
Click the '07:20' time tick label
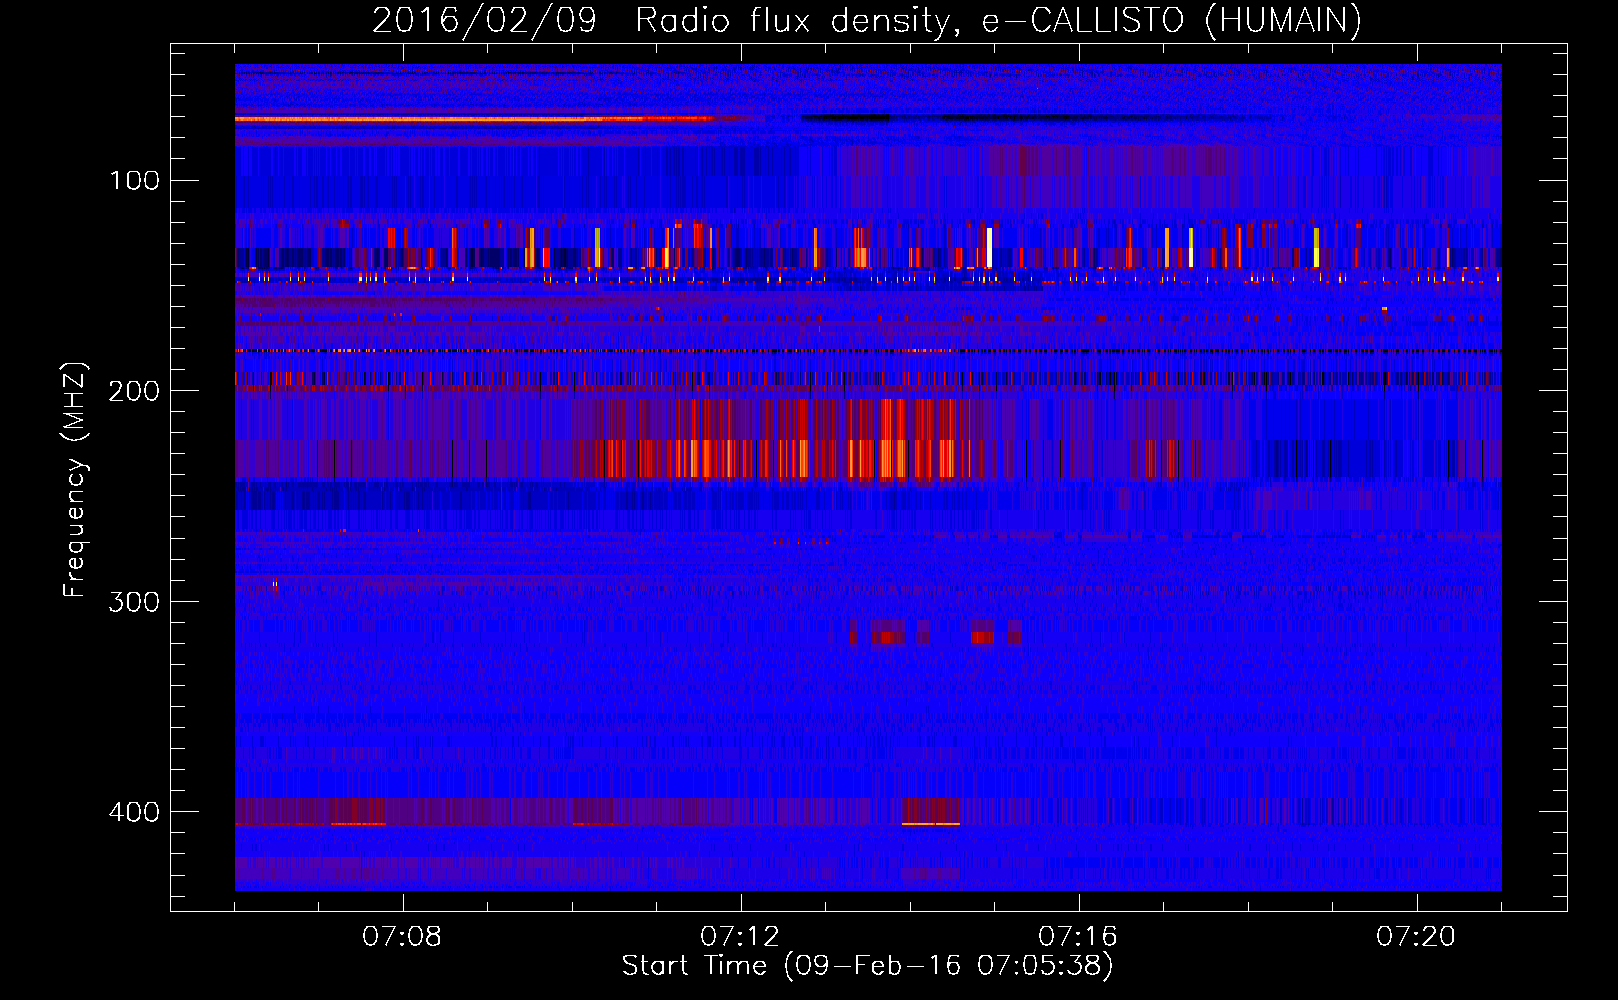(1416, 937)
